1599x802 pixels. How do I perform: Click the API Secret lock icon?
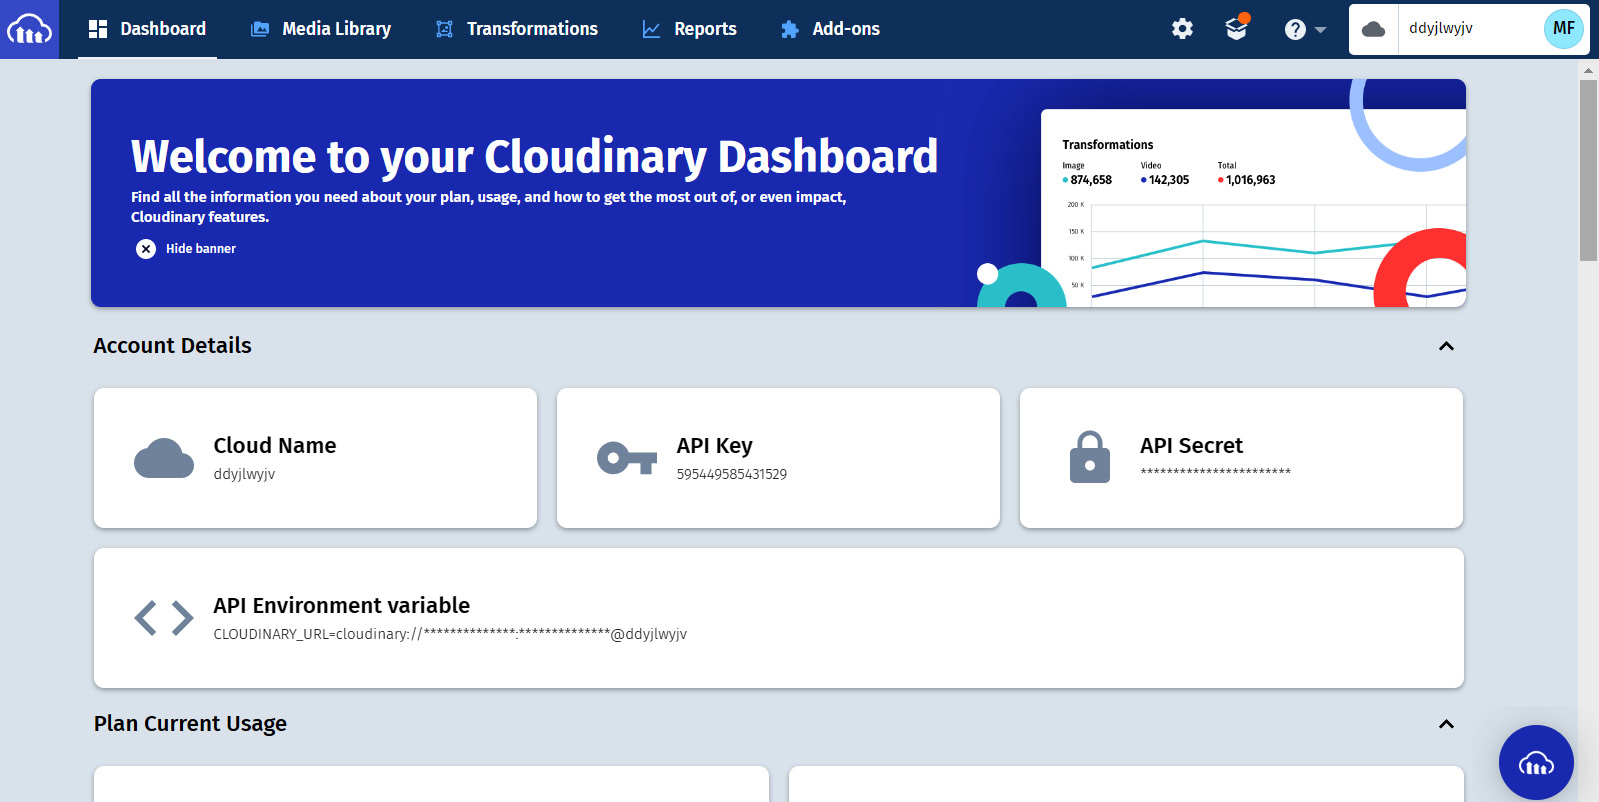pyautogui.click(x=1090, y=457)
